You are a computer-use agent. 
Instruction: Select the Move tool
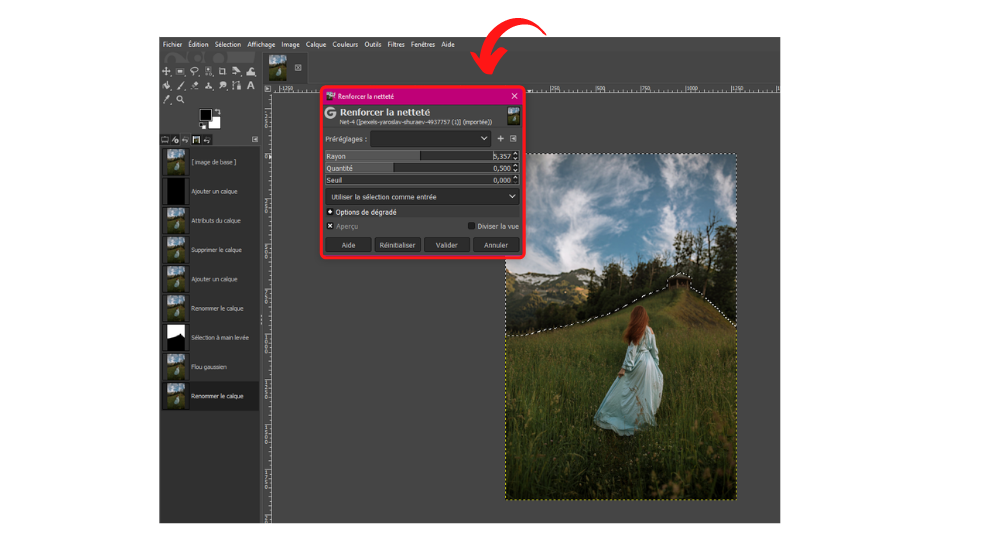tap(166, 71)
